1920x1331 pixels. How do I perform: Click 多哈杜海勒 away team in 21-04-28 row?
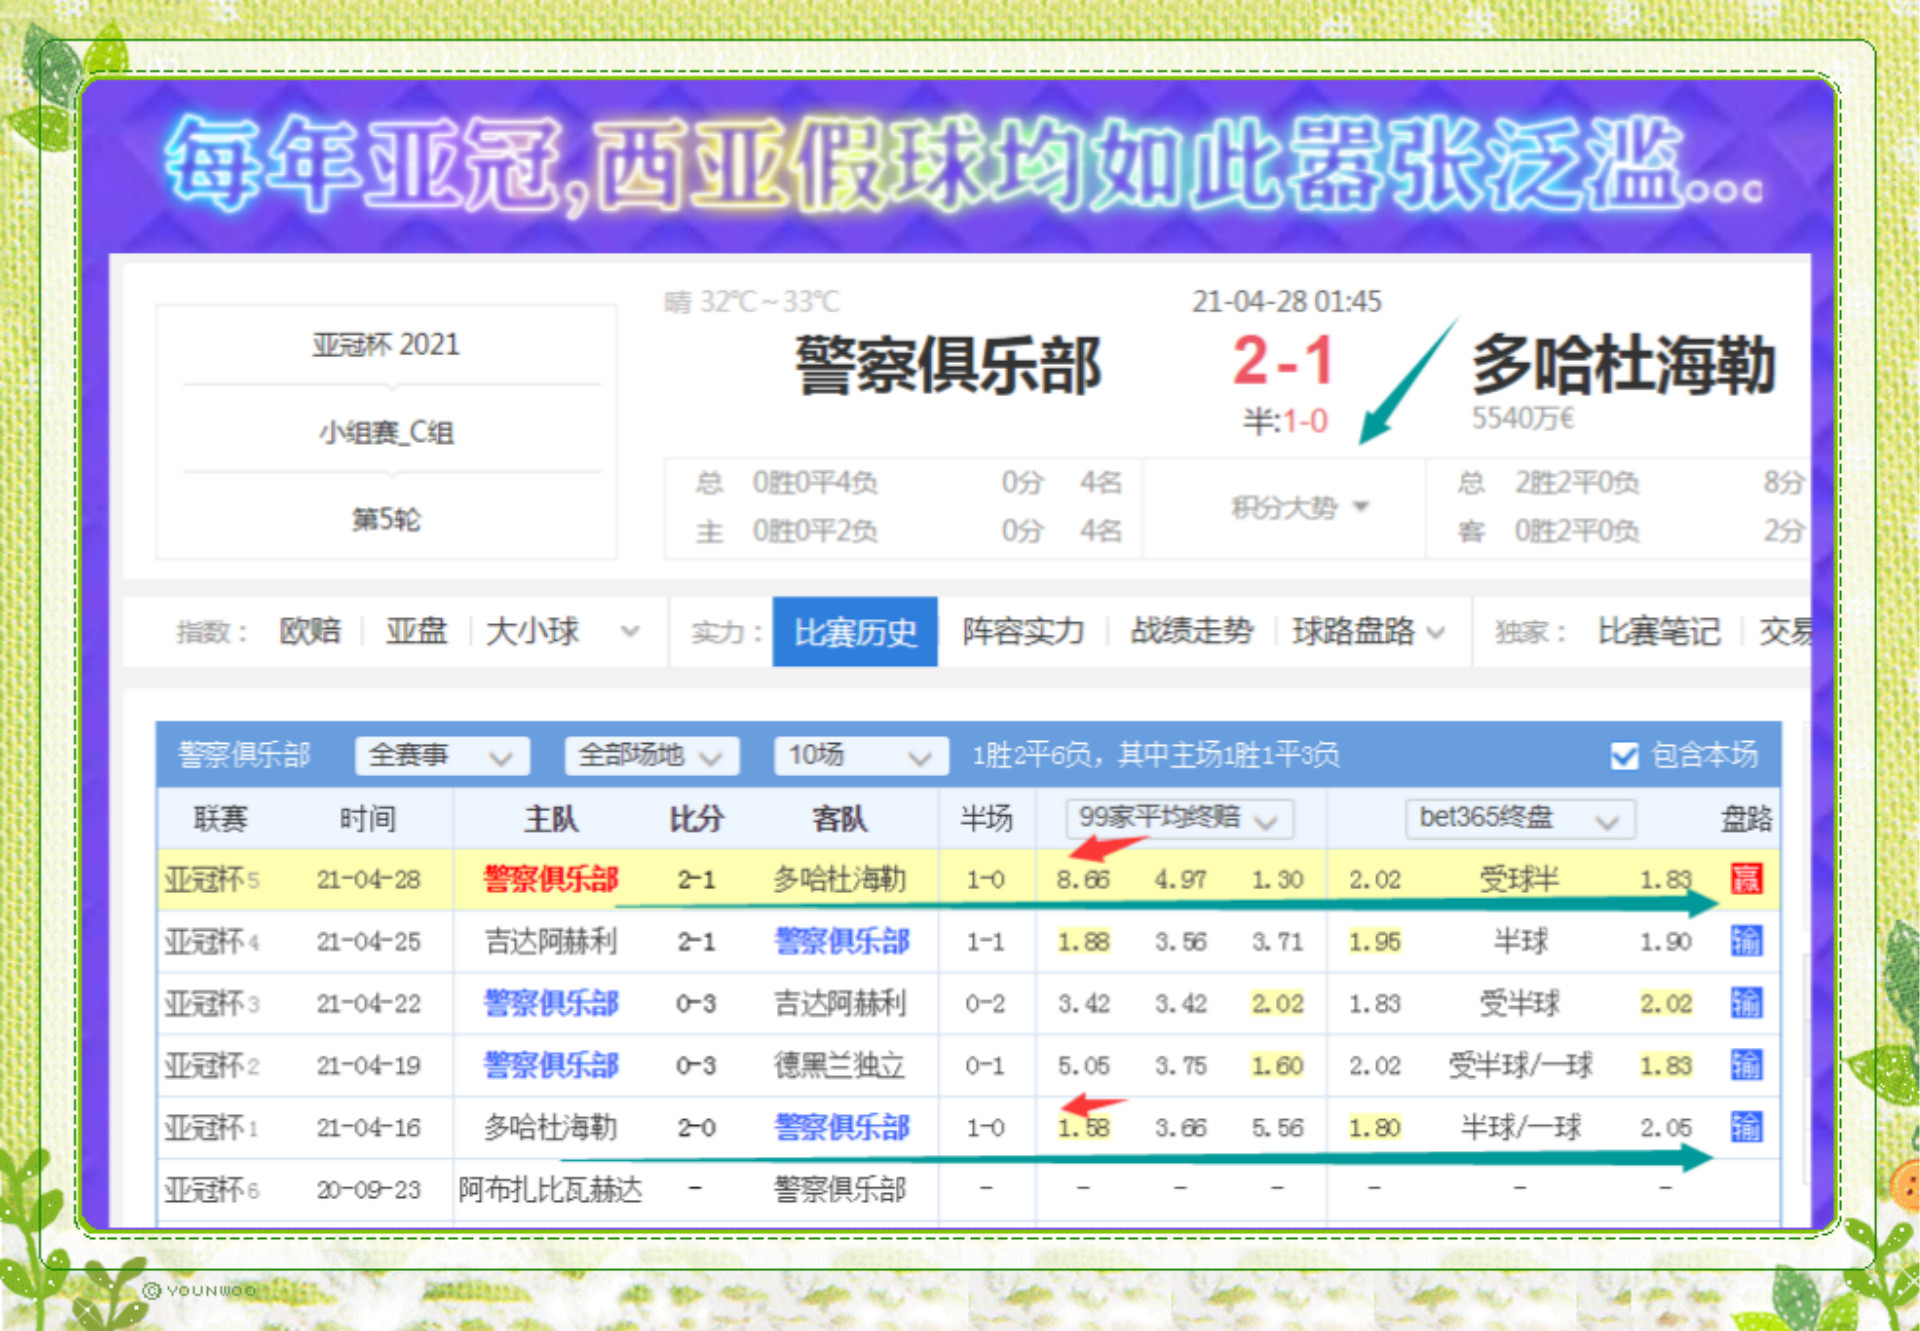pos(840,880)
